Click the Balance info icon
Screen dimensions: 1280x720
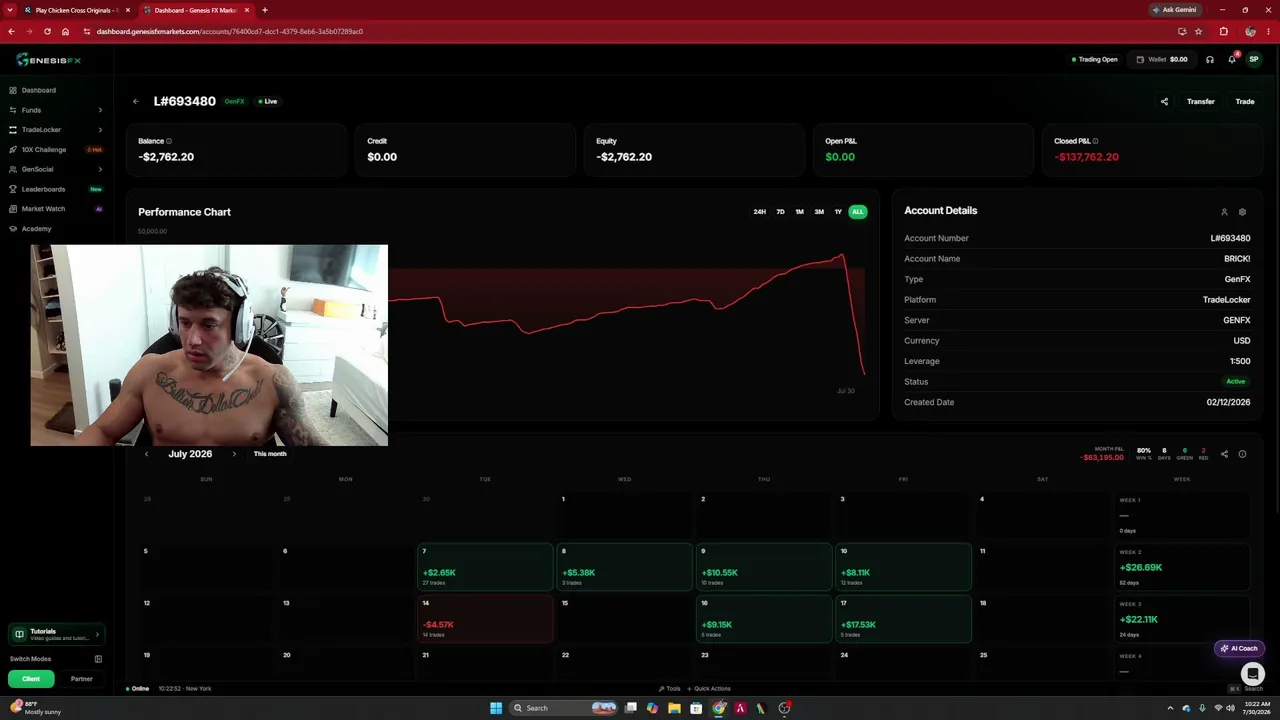coord(169,141)
